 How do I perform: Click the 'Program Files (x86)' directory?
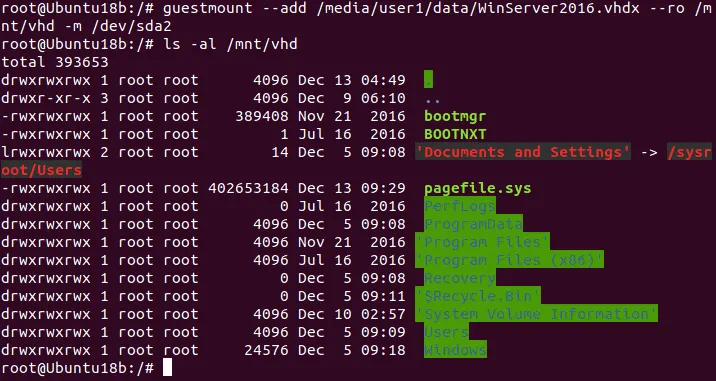[509, 260]
